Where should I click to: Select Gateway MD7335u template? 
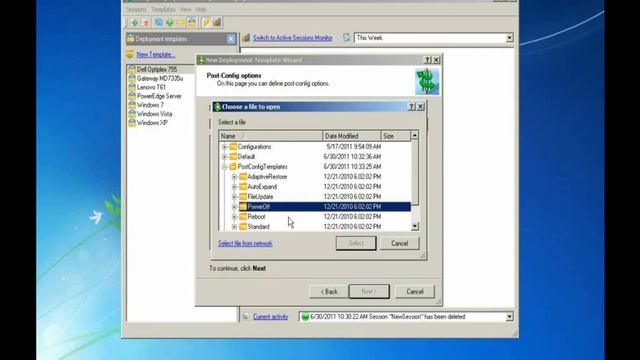(x=160, y=78)
